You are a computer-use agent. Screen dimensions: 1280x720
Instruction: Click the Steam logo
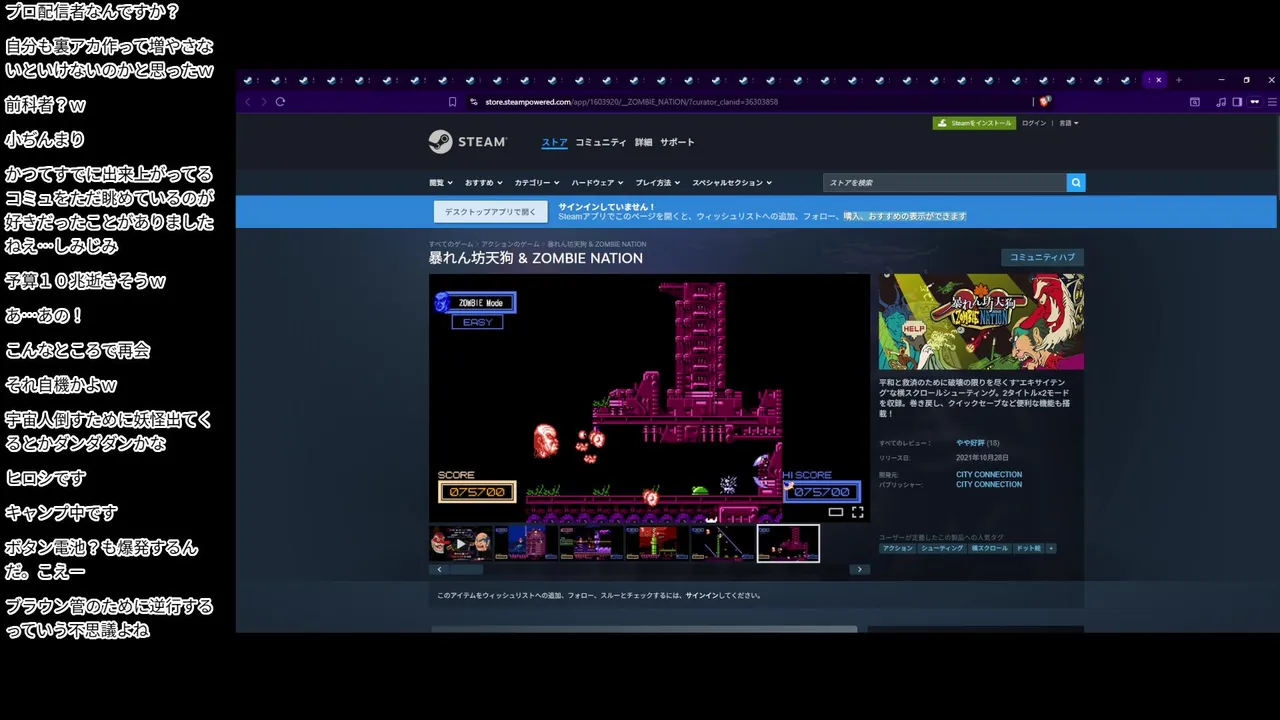tap(468, 142)
